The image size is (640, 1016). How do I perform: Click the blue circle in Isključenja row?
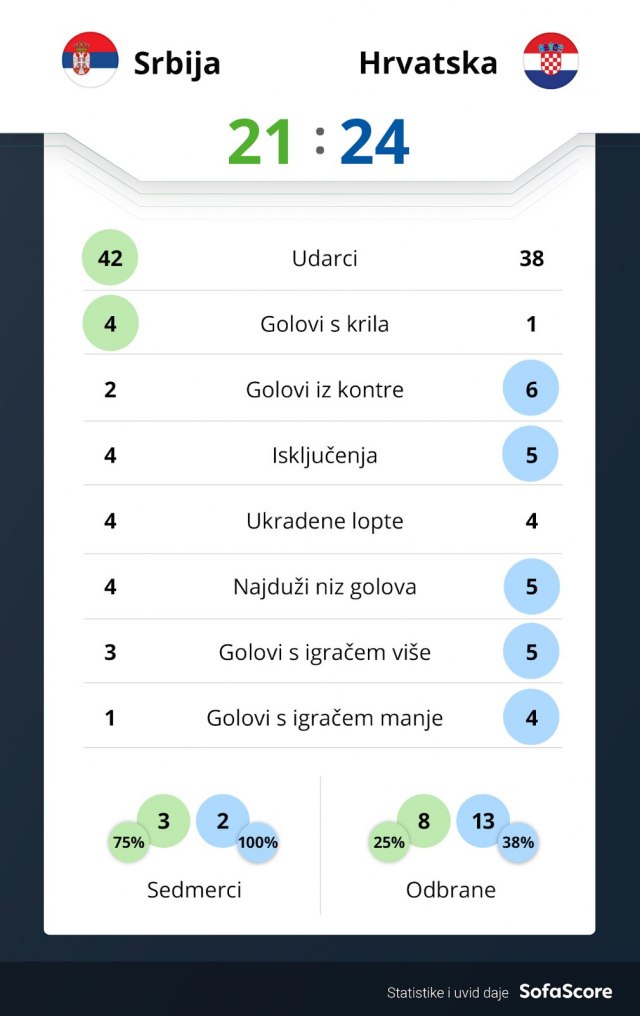point(531,455)
